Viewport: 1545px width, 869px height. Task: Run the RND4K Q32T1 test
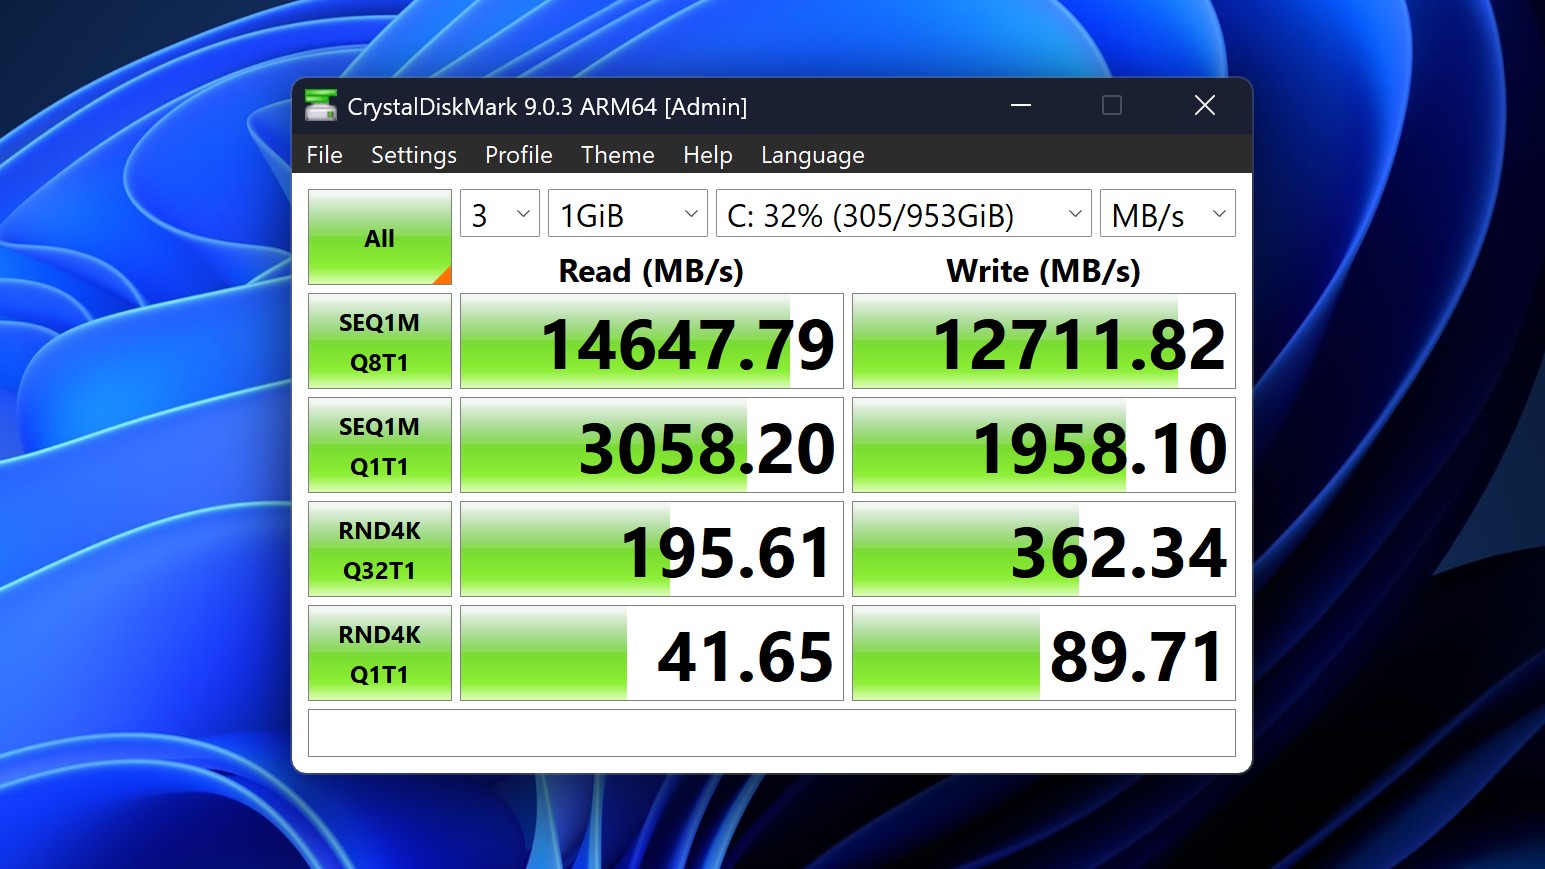380,549
